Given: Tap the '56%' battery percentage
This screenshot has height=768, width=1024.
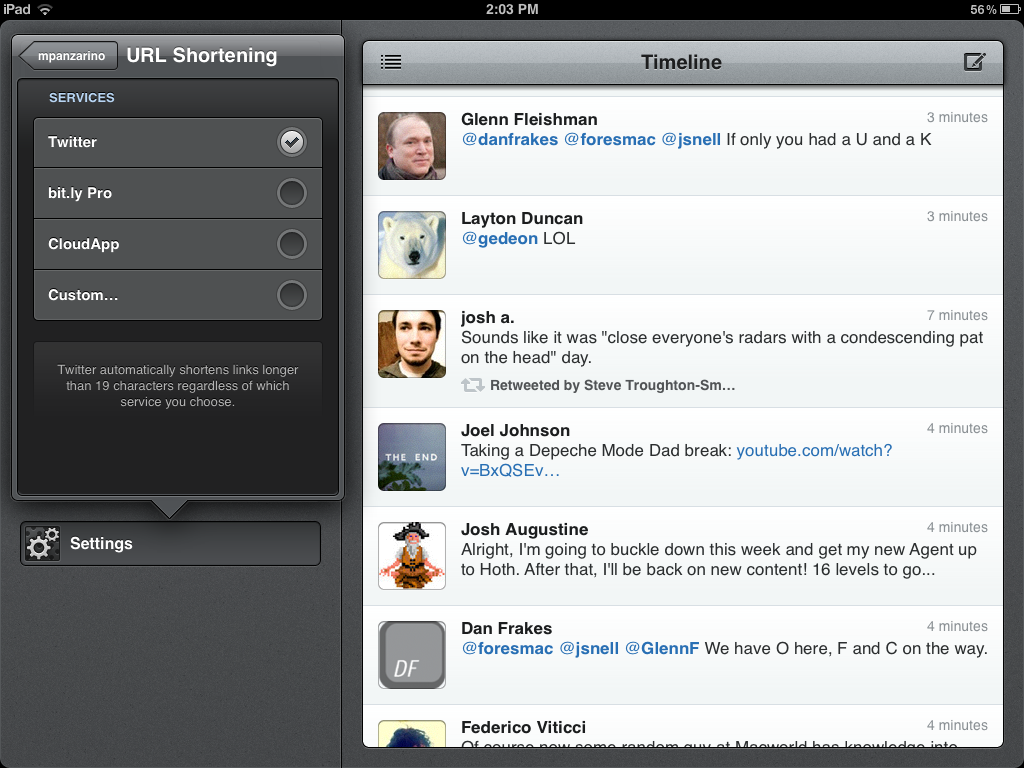Looking at the screenshot, I should pyautogui.click(x=983, y=9).
